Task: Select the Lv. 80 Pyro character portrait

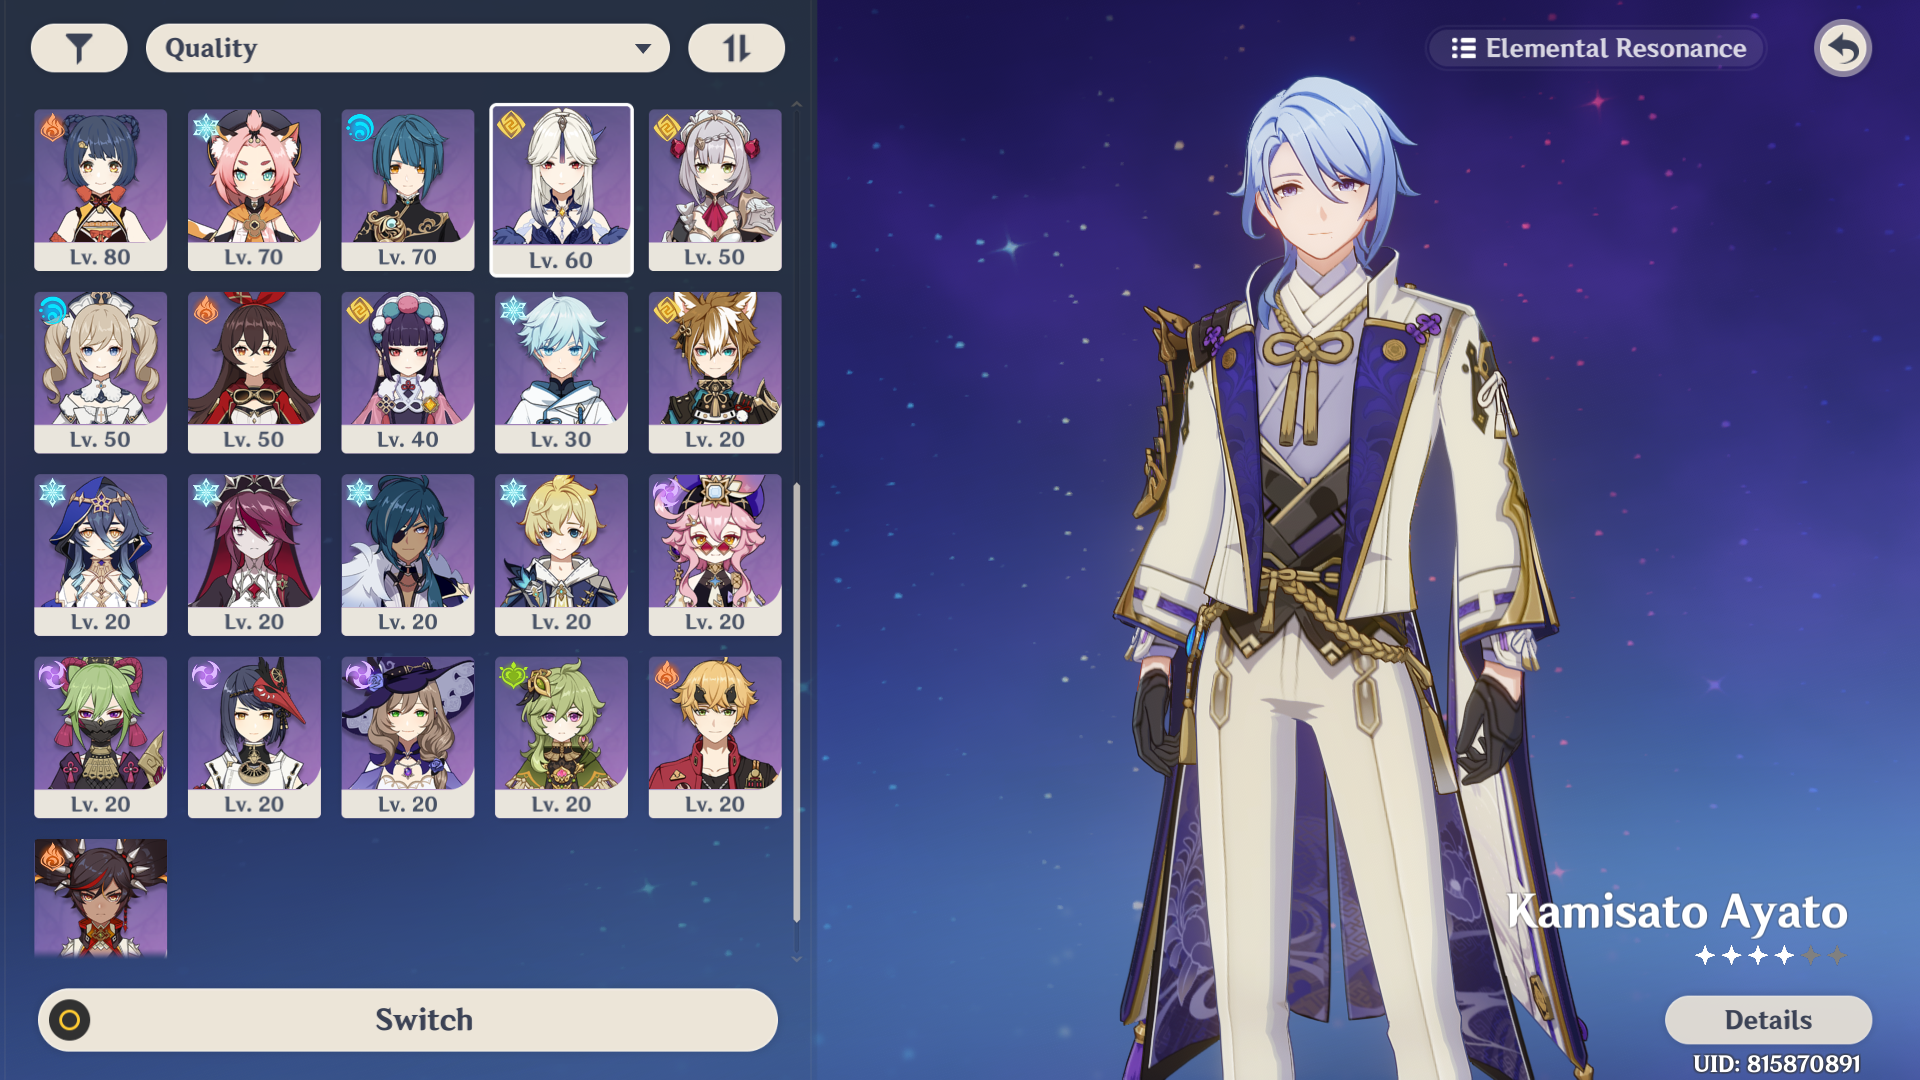Action: 100,190
